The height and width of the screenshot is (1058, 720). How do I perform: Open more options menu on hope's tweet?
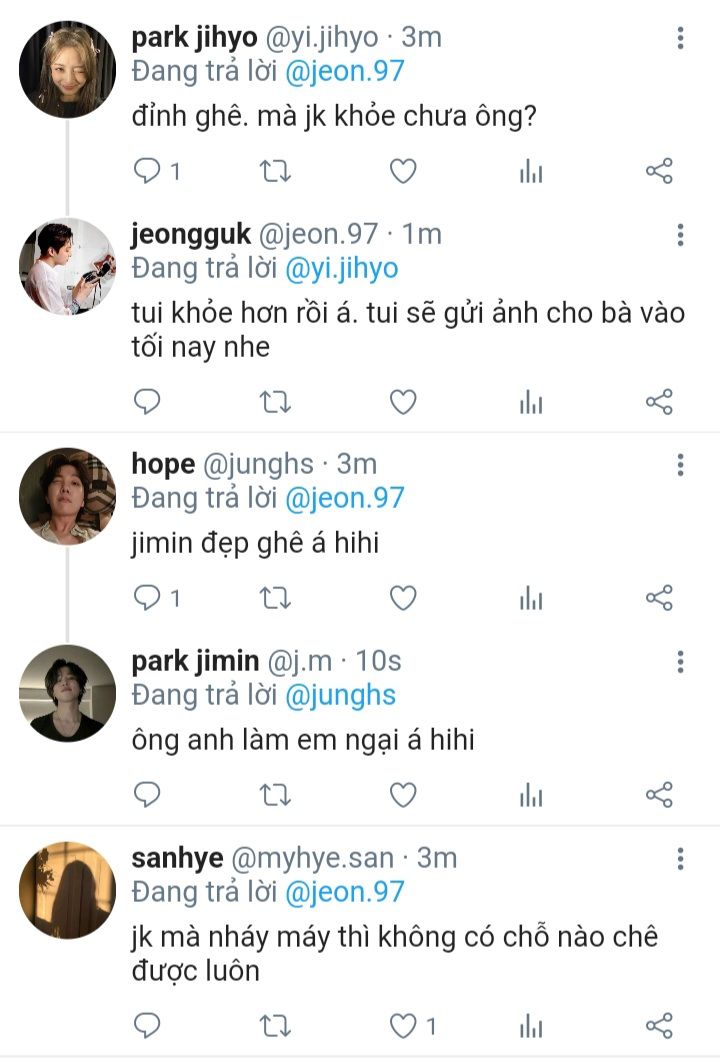(x=680, y=465)
